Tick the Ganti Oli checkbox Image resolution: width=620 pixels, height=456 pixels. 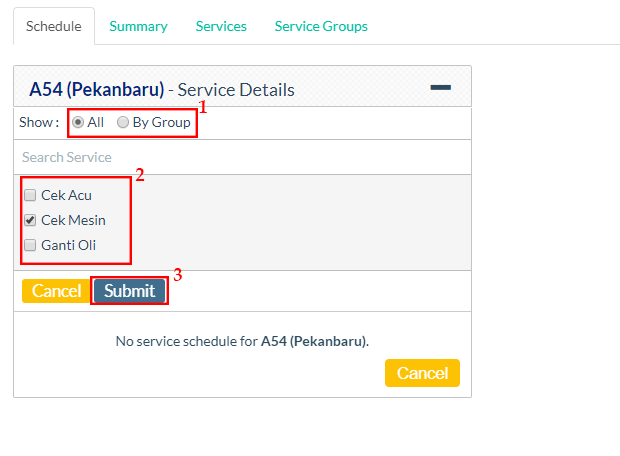[30, 245]
